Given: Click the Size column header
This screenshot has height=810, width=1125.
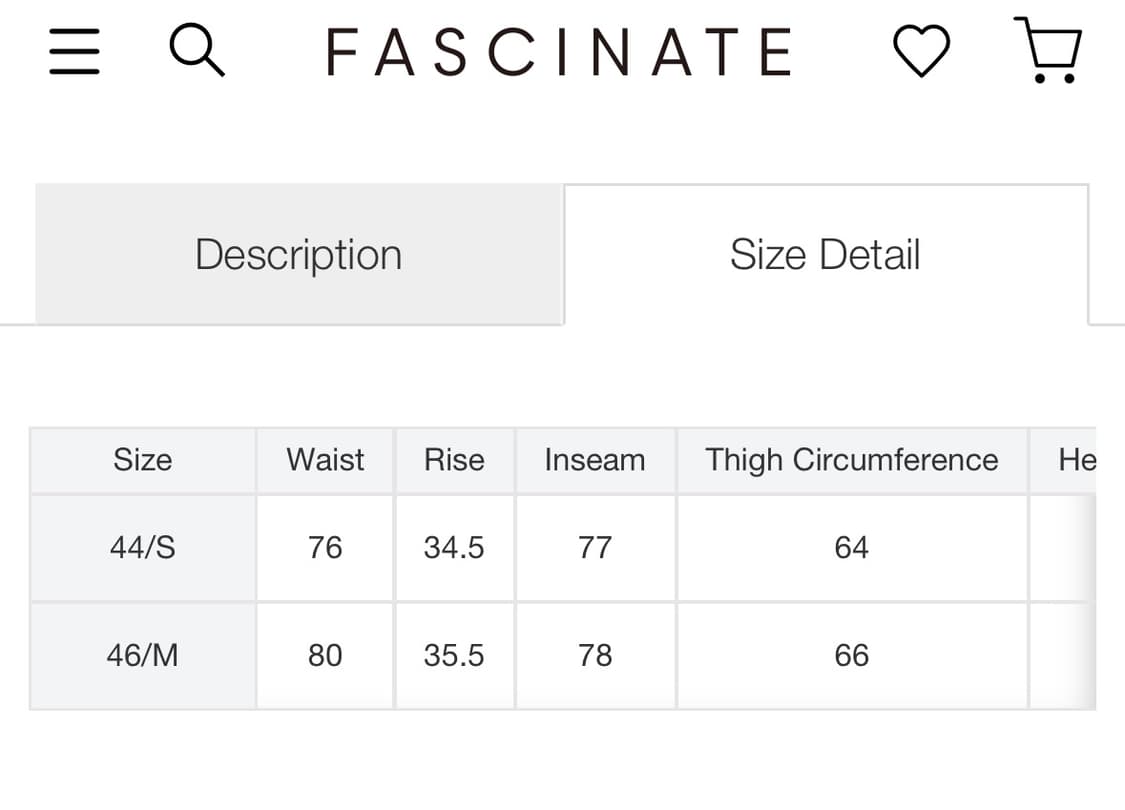Looking at the screenshot, I should (x=143, y=460).
